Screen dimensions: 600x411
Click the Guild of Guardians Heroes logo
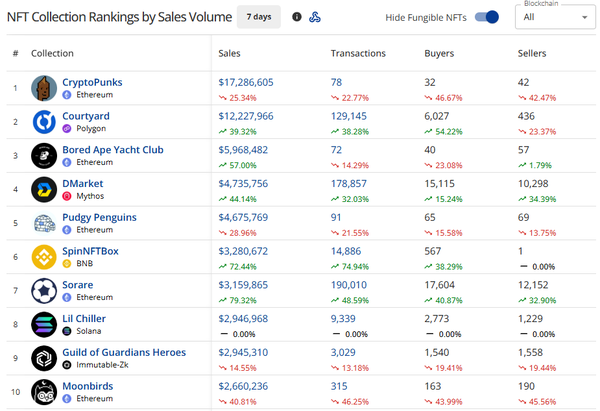point(44,358)
